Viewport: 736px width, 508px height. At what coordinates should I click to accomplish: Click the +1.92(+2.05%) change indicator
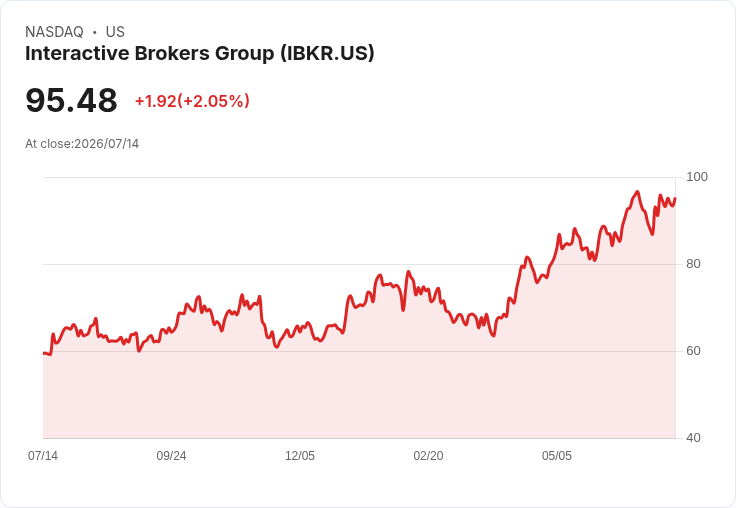[x=192, y=101]
